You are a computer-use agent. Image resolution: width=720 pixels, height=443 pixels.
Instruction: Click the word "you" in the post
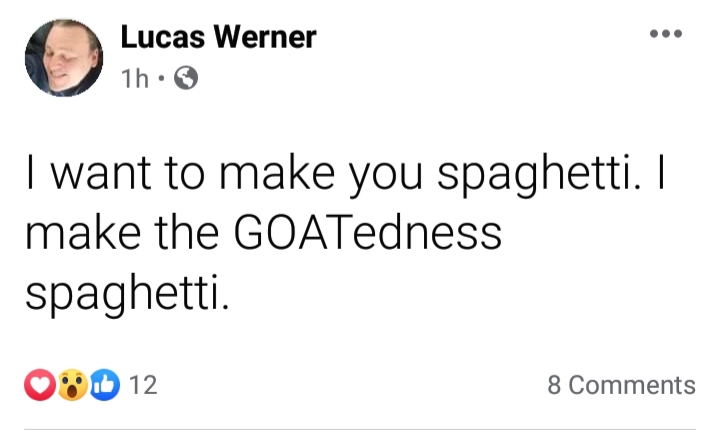(x=385, y=178)
